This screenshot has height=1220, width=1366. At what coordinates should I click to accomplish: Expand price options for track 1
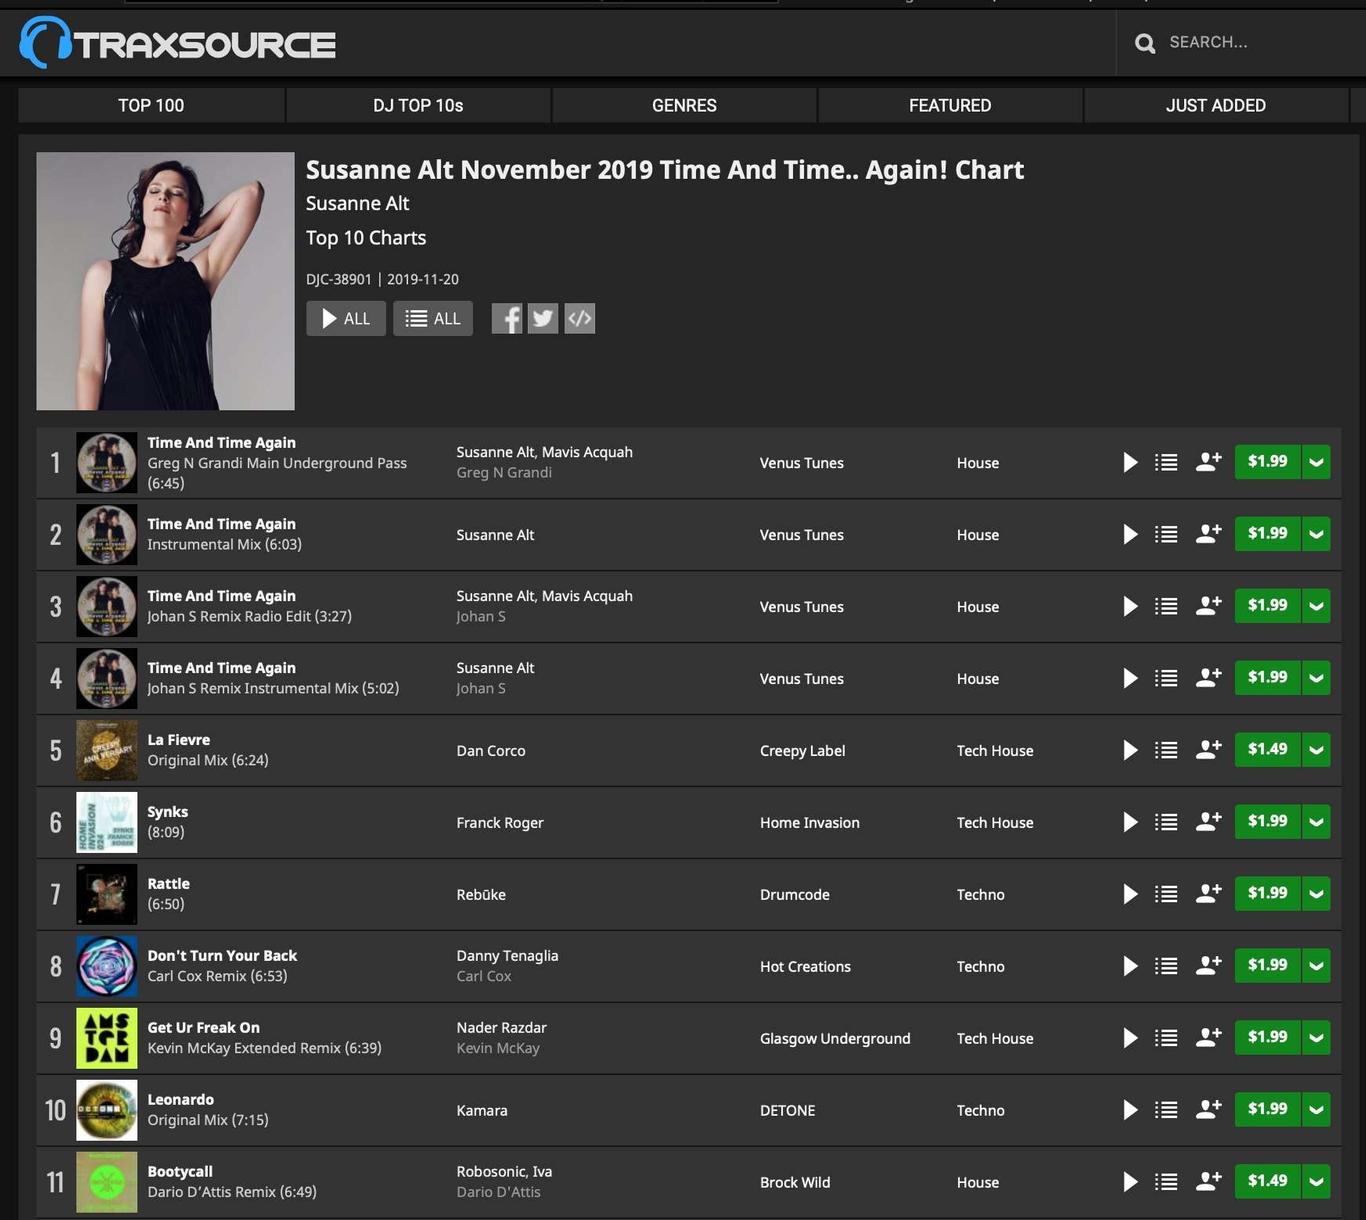coord(1316,462)
